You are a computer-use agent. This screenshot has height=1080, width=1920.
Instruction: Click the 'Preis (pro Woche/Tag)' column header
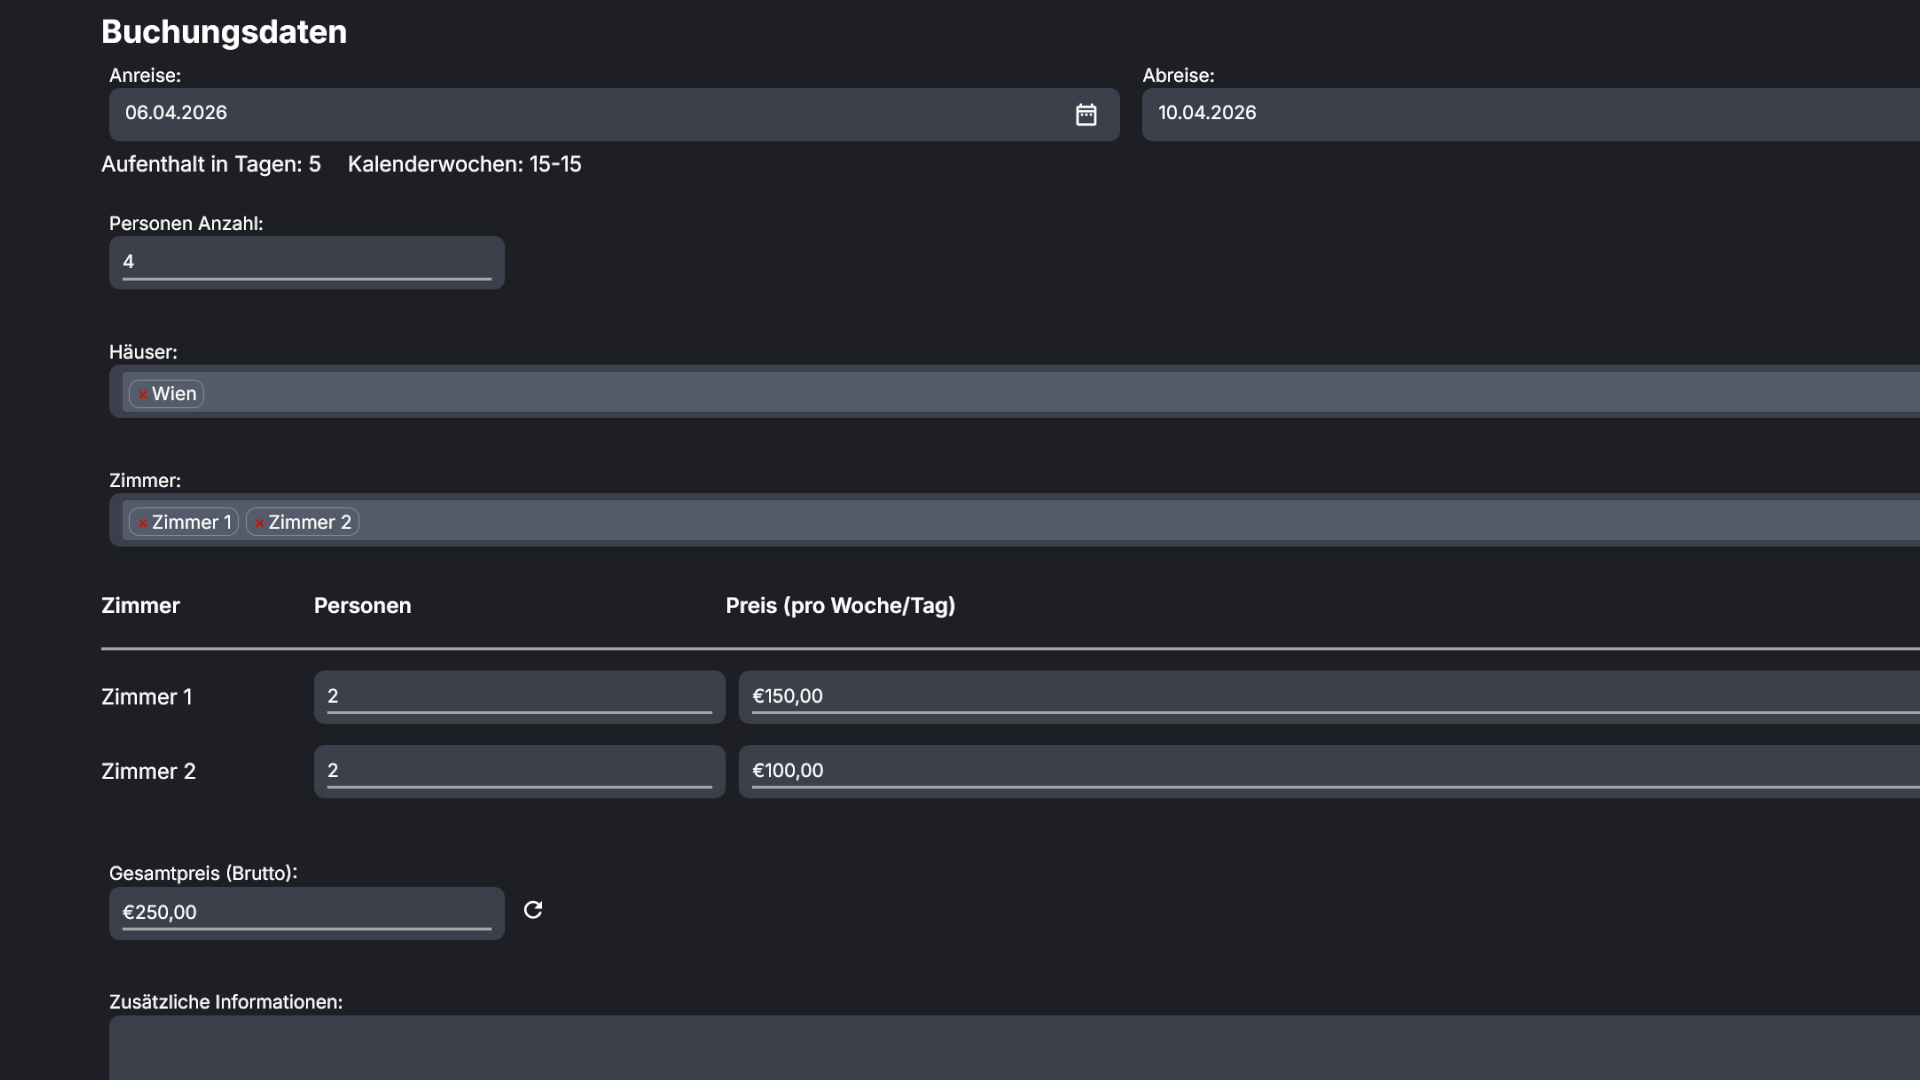click(x=840, y=606)
